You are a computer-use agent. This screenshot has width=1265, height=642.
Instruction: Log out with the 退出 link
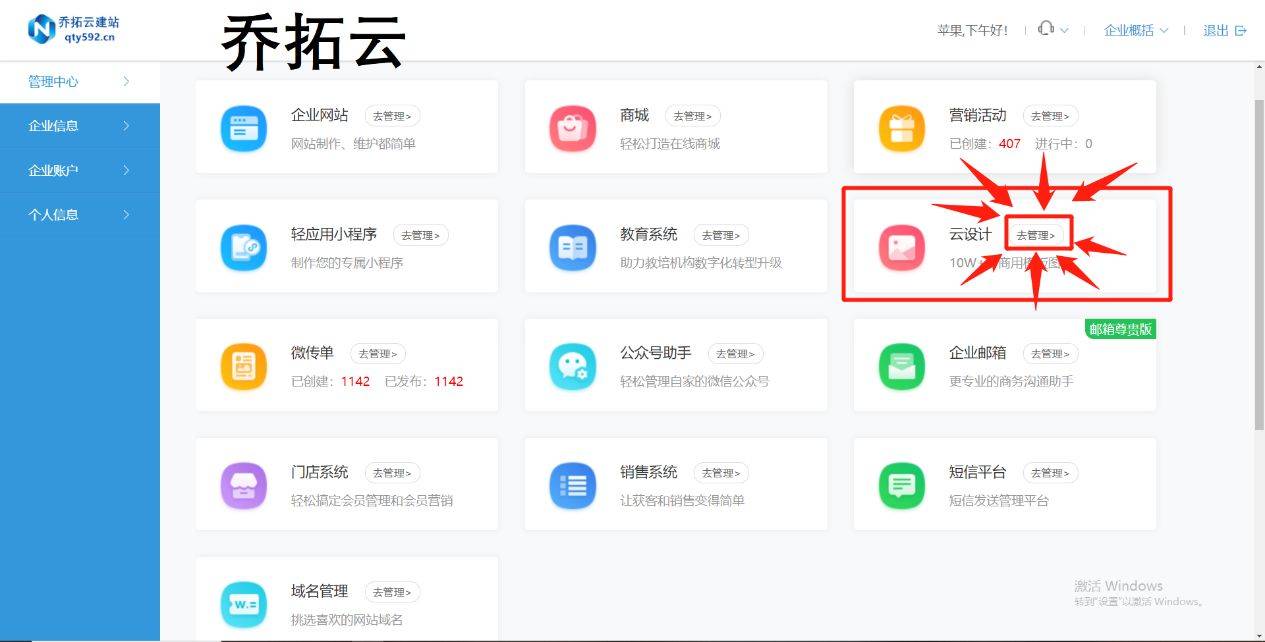click(x=1225, y=30)
